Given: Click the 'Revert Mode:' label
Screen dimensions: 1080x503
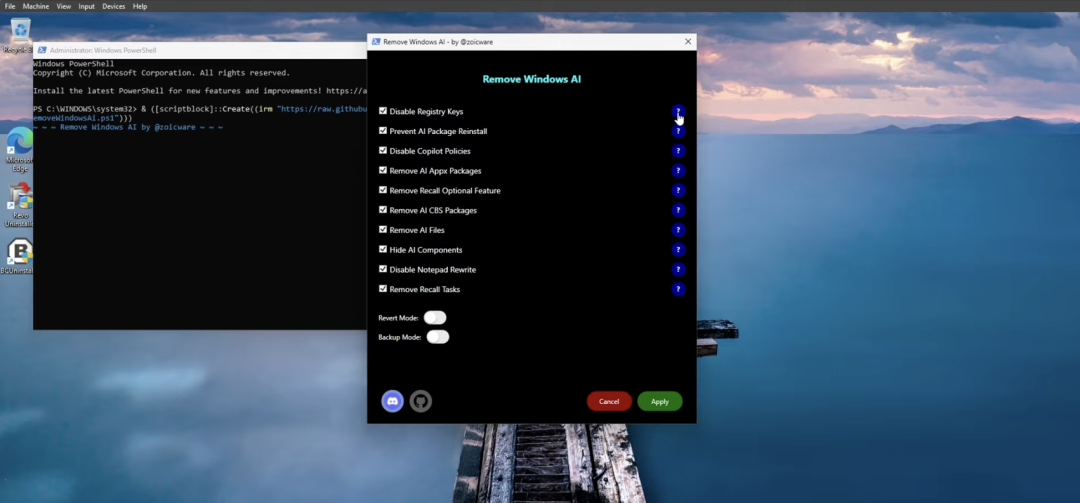Looking at the screenshot, I should [398, 318].
